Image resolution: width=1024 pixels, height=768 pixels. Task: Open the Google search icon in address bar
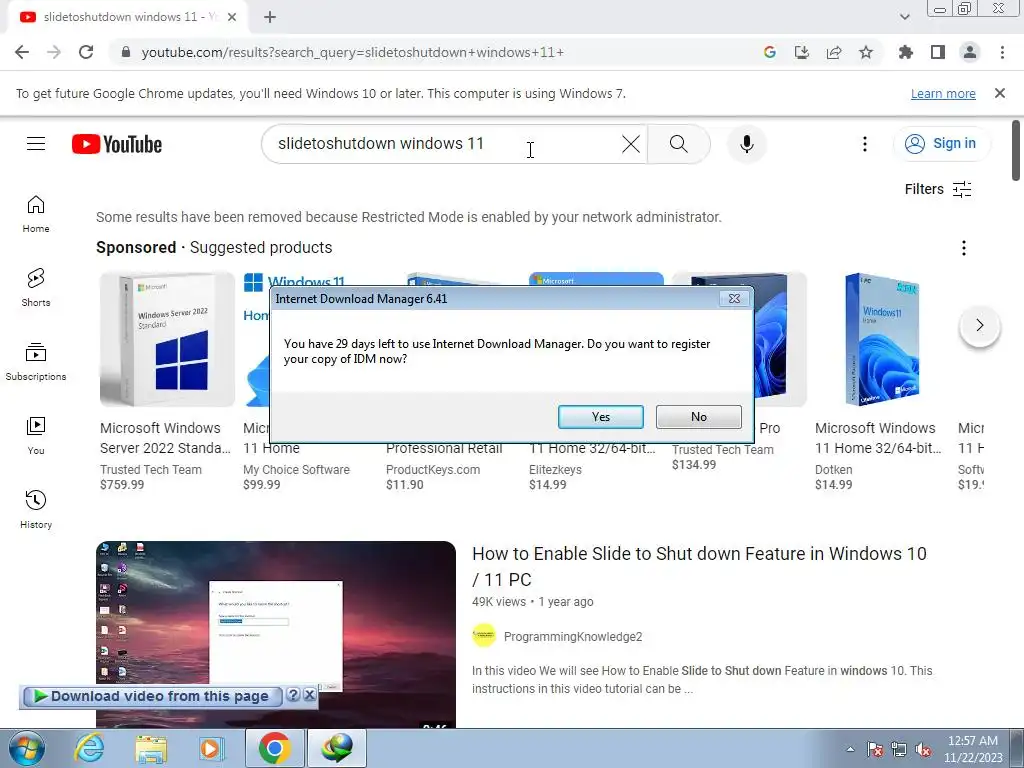point(769,52)
